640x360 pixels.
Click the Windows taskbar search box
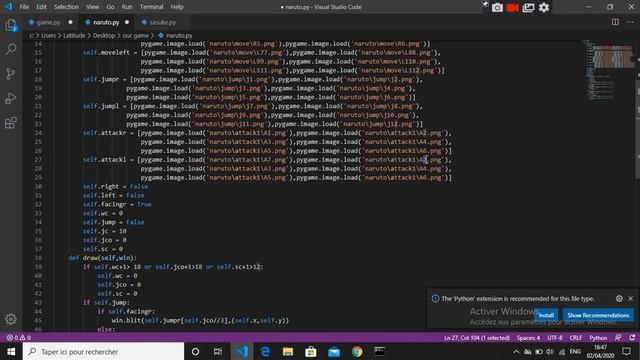(x=103, y=351)
